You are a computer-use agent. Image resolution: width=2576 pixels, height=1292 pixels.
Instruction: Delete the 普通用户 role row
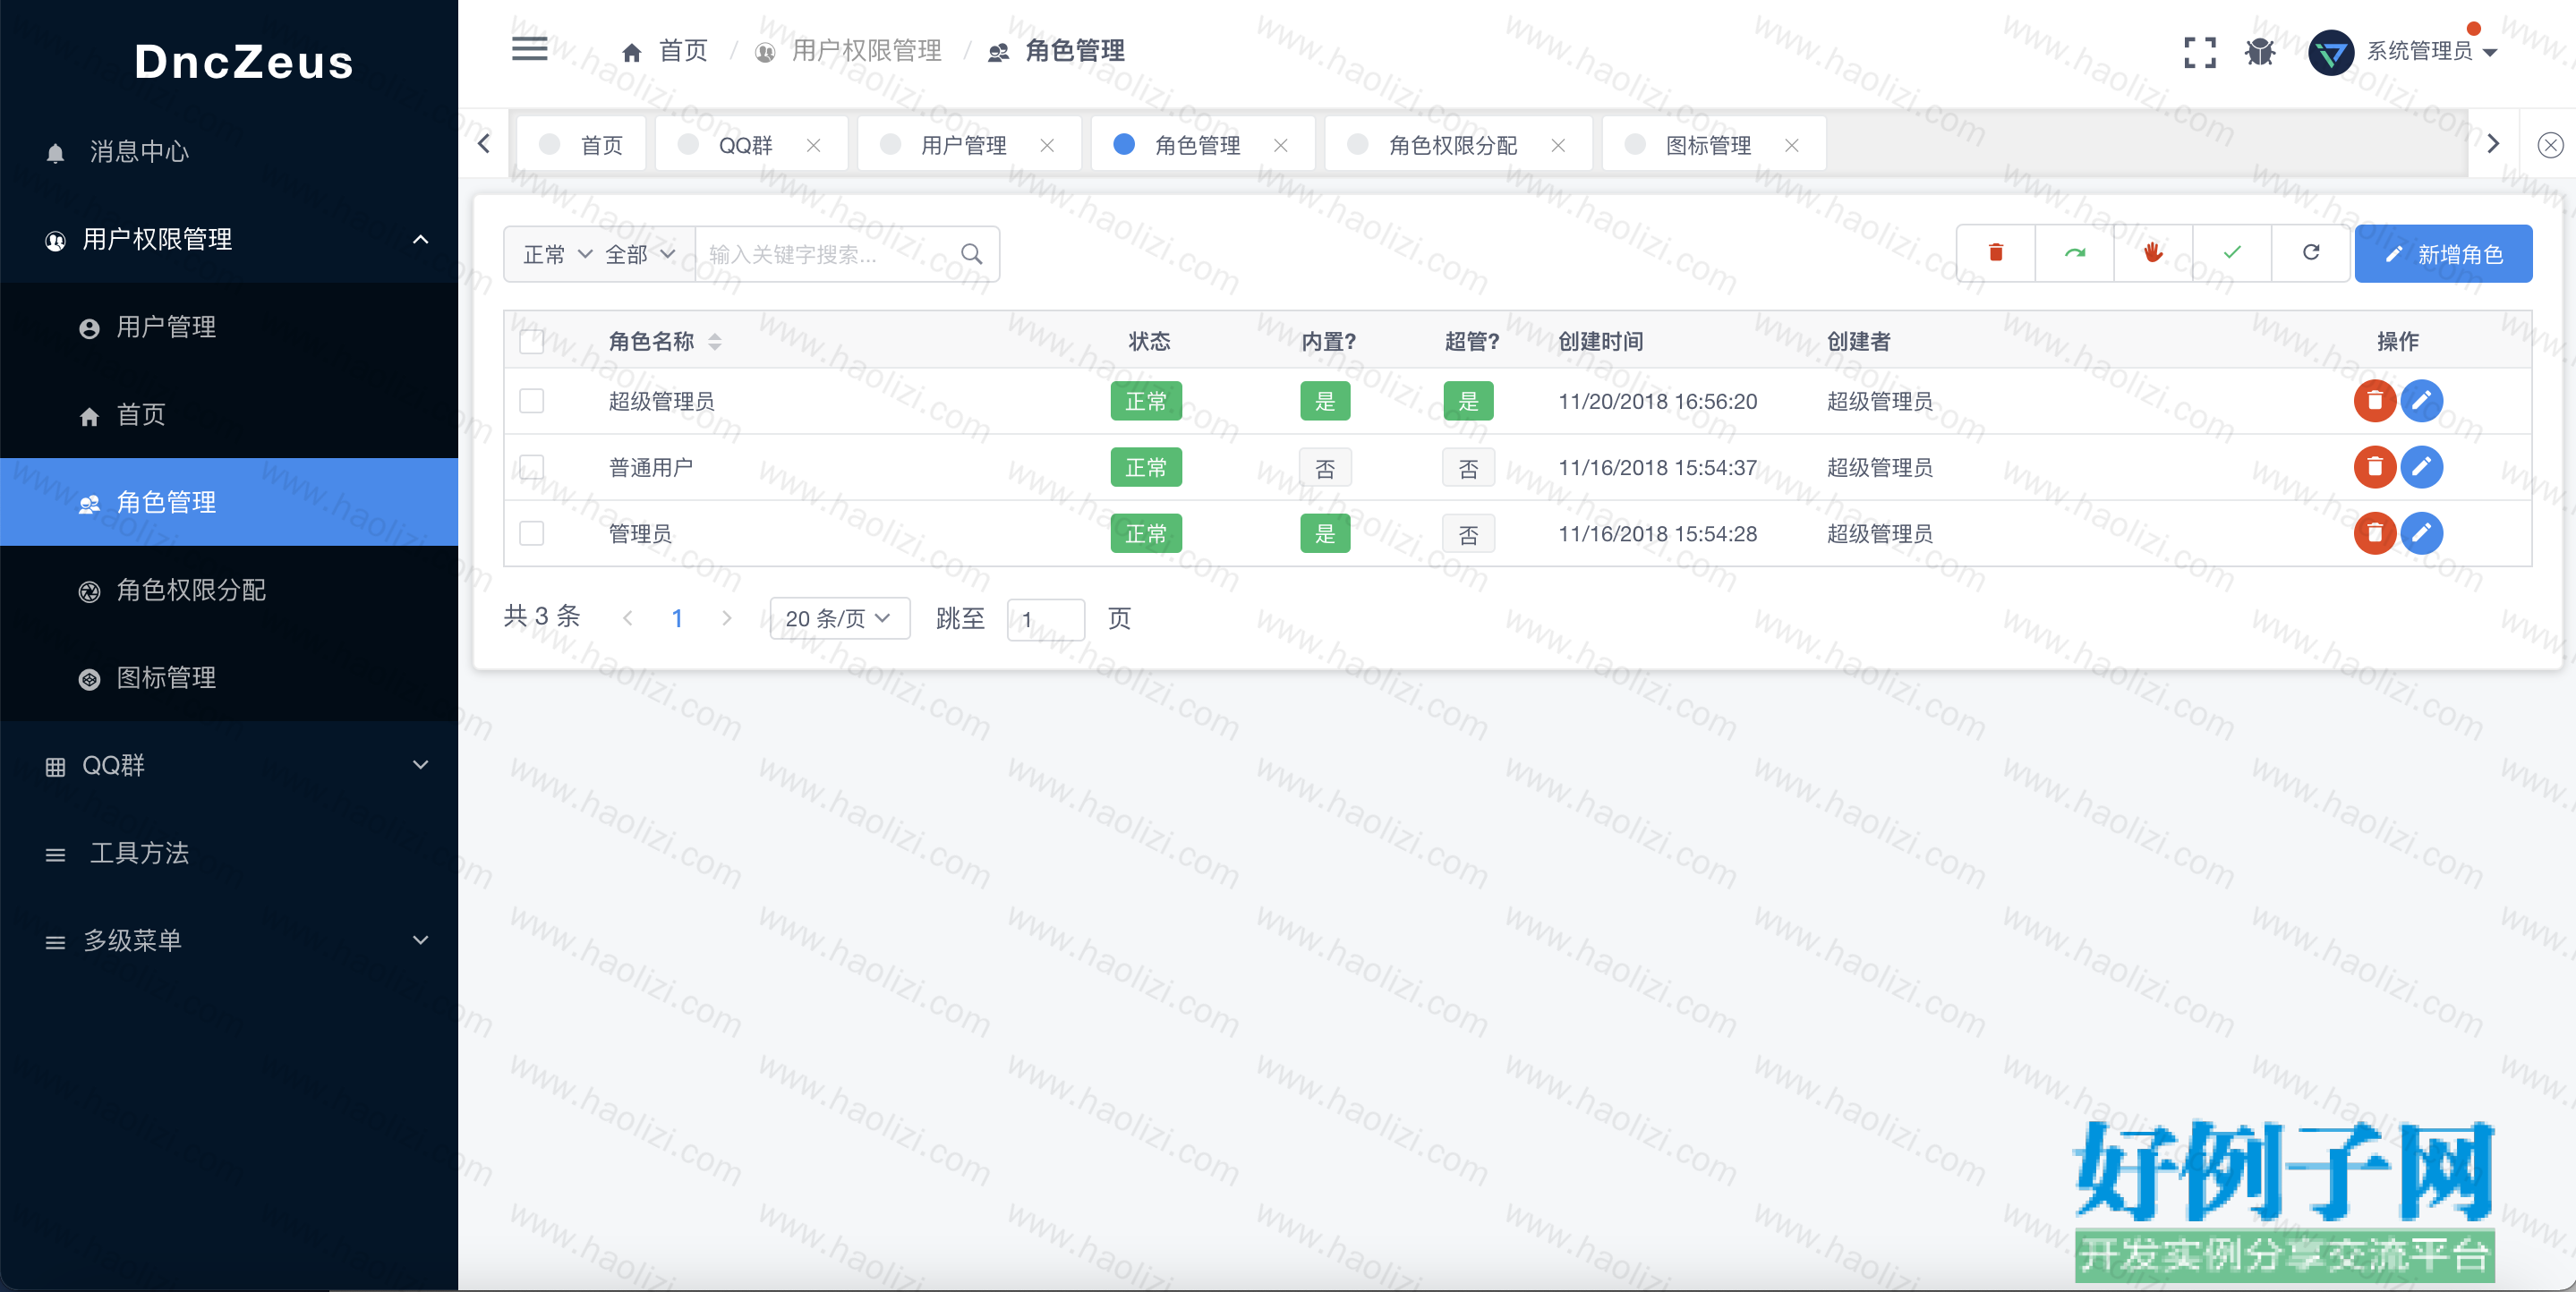pyautogui.click(x=2374, y=467)
